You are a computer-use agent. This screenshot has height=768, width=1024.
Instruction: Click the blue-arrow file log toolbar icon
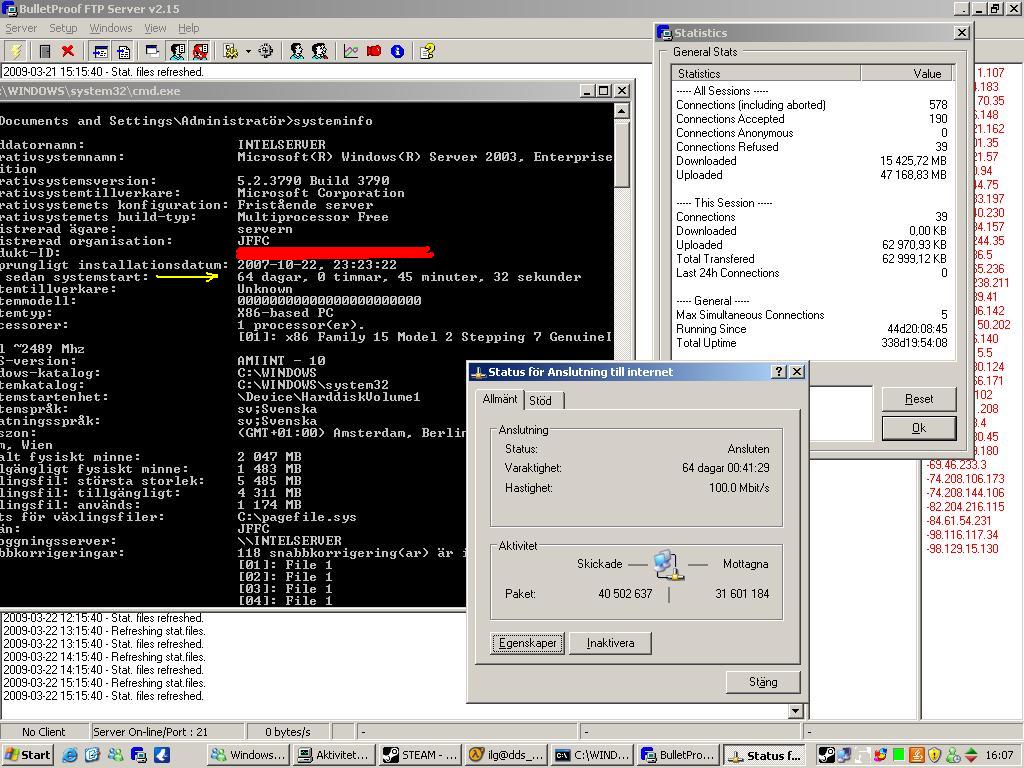pos(123,51)
